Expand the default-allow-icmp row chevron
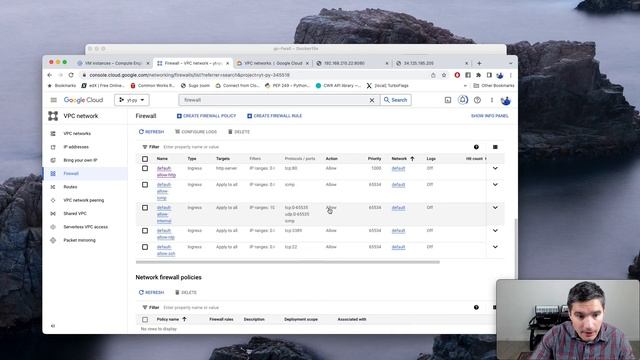The image size is (640, 360). 495,184
